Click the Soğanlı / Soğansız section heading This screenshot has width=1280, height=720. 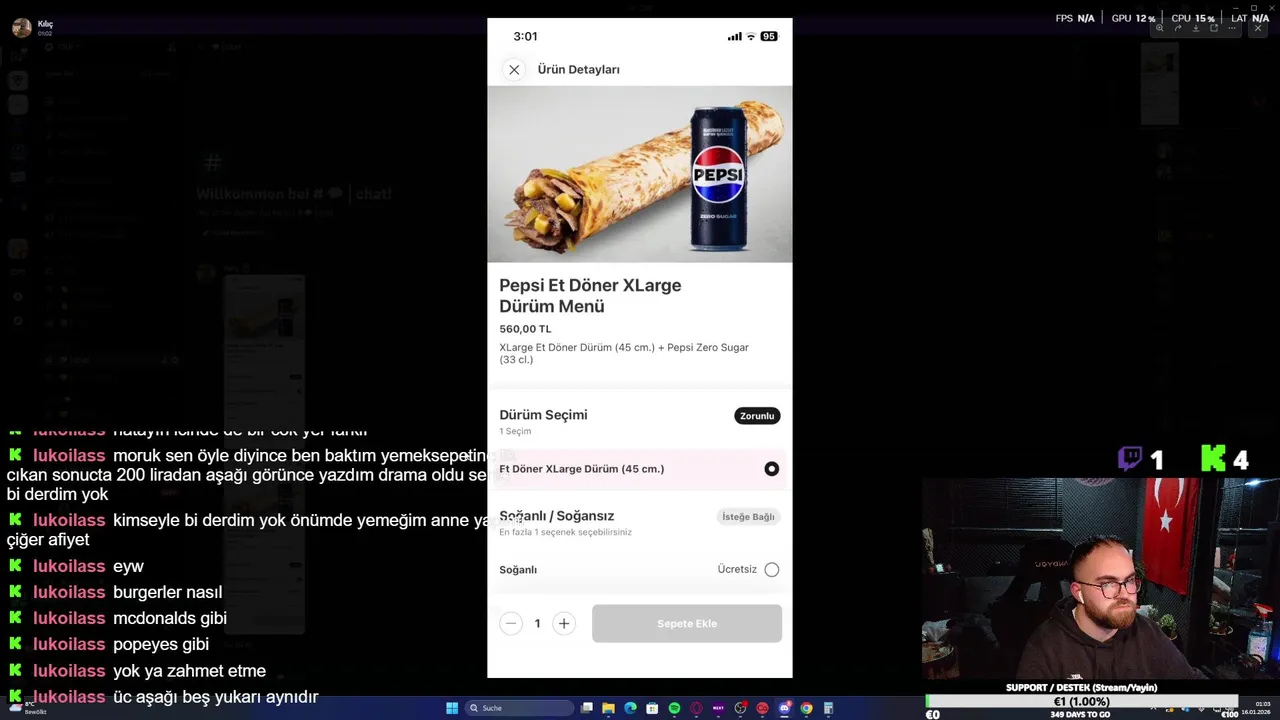(557, 516)
